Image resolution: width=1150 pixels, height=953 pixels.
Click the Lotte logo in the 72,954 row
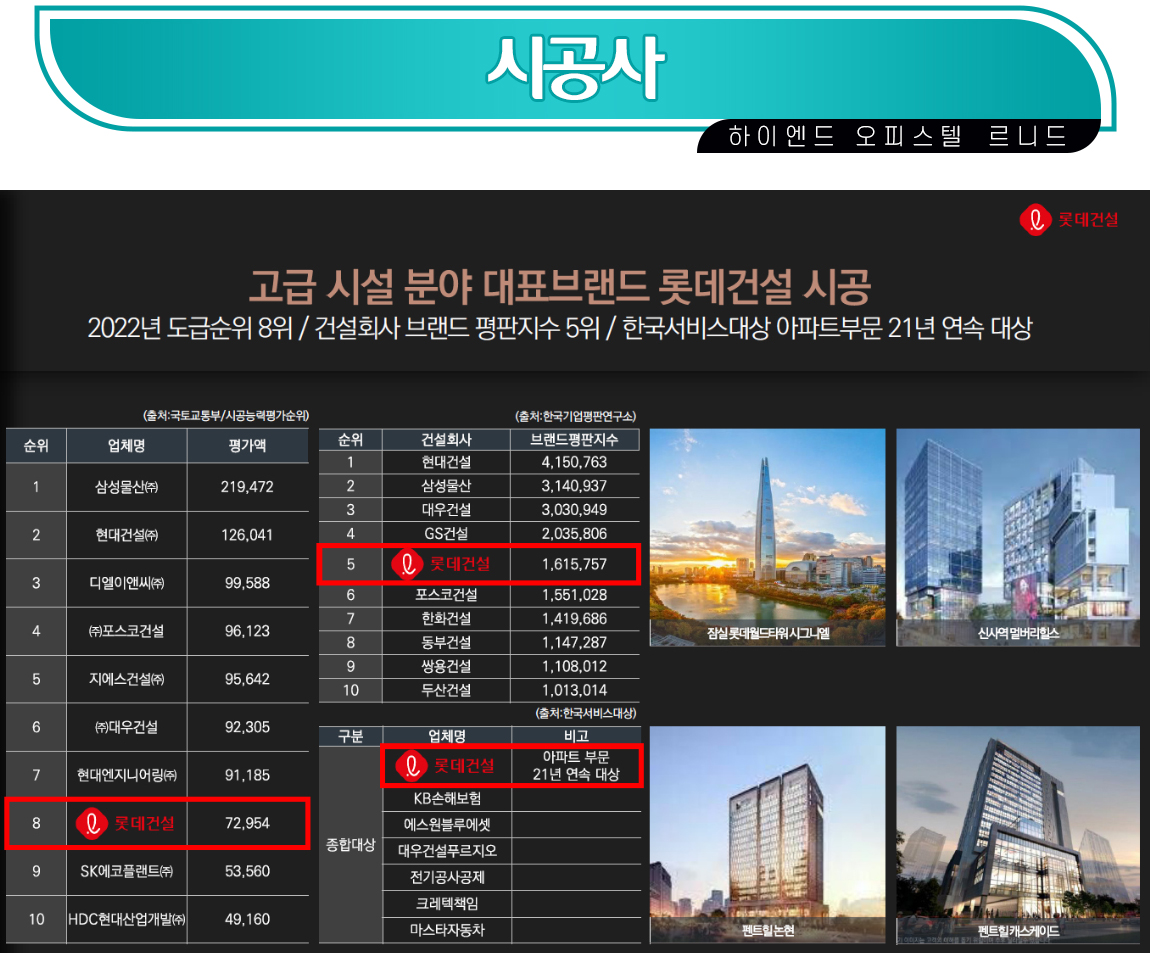(x=92, y=823)
